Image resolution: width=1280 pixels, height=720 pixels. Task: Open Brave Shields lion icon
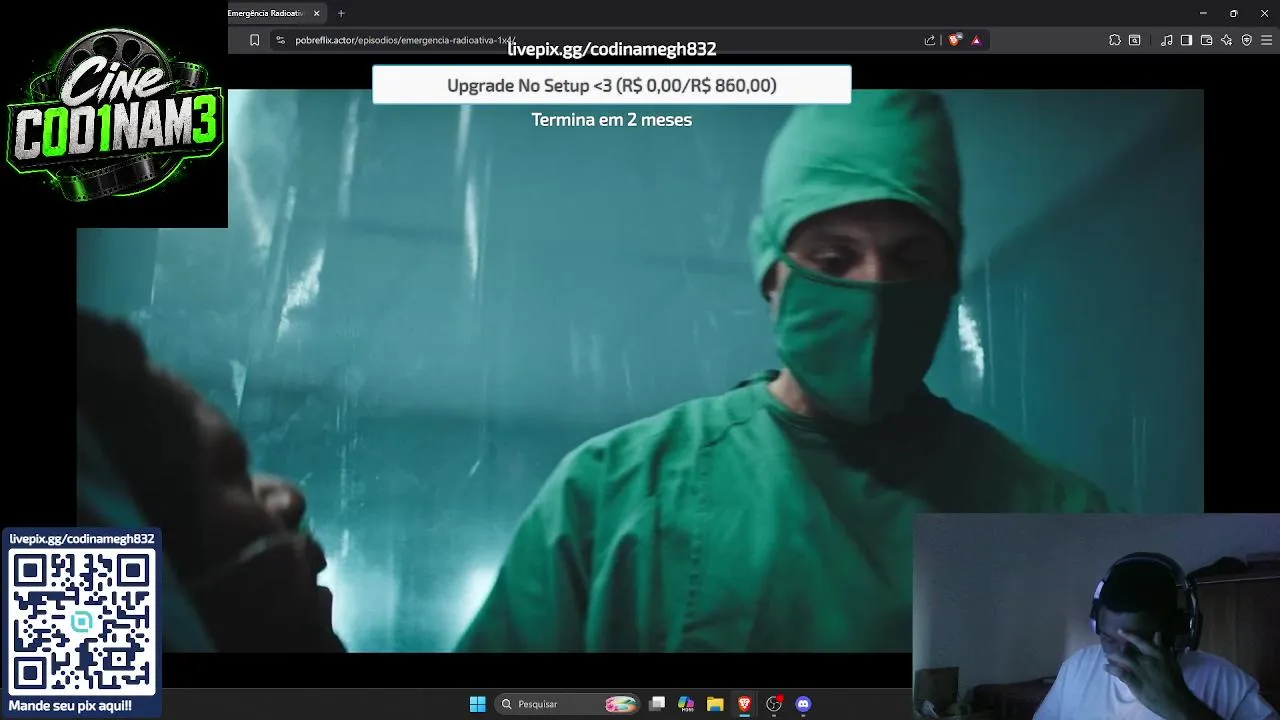[955, 40]
